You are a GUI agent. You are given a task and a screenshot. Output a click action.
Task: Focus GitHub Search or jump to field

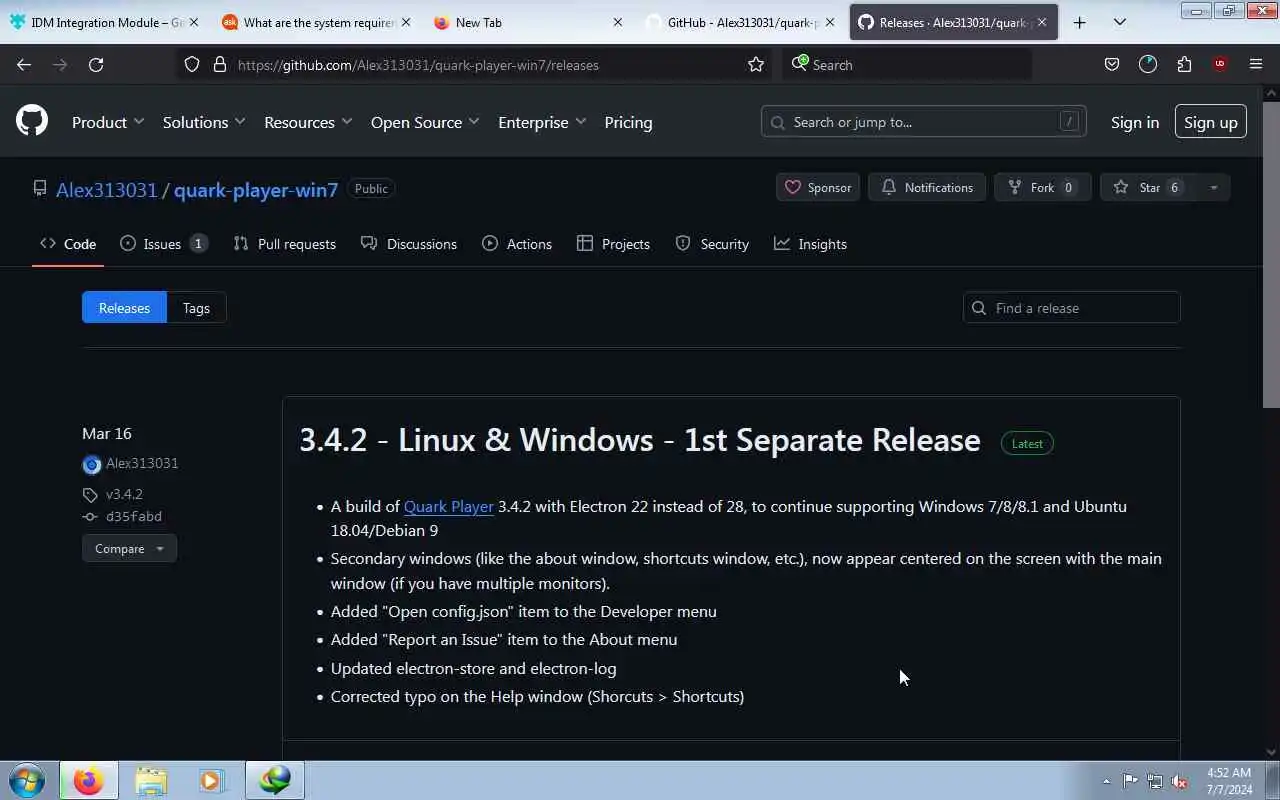[923, 122]
